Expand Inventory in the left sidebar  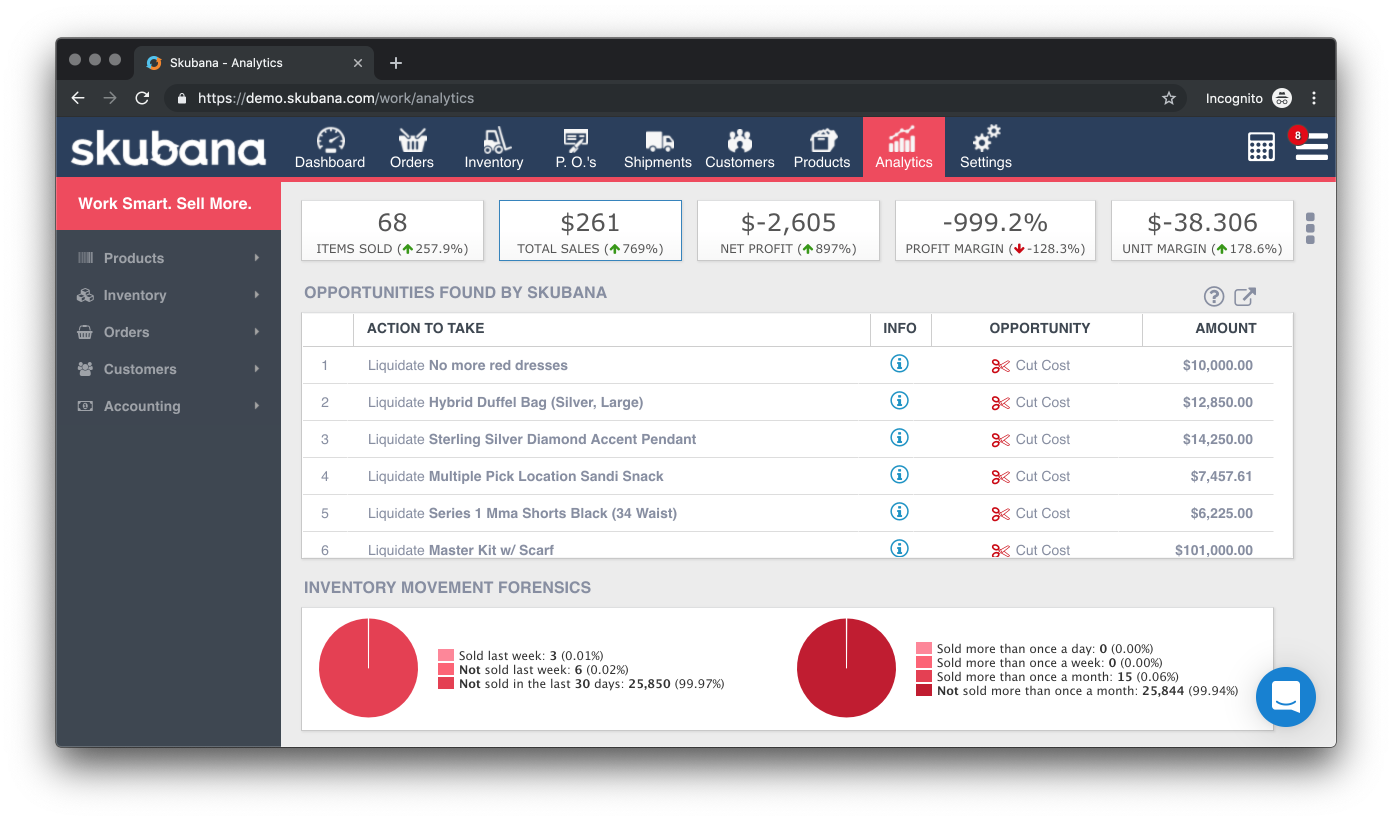[168, 295]
